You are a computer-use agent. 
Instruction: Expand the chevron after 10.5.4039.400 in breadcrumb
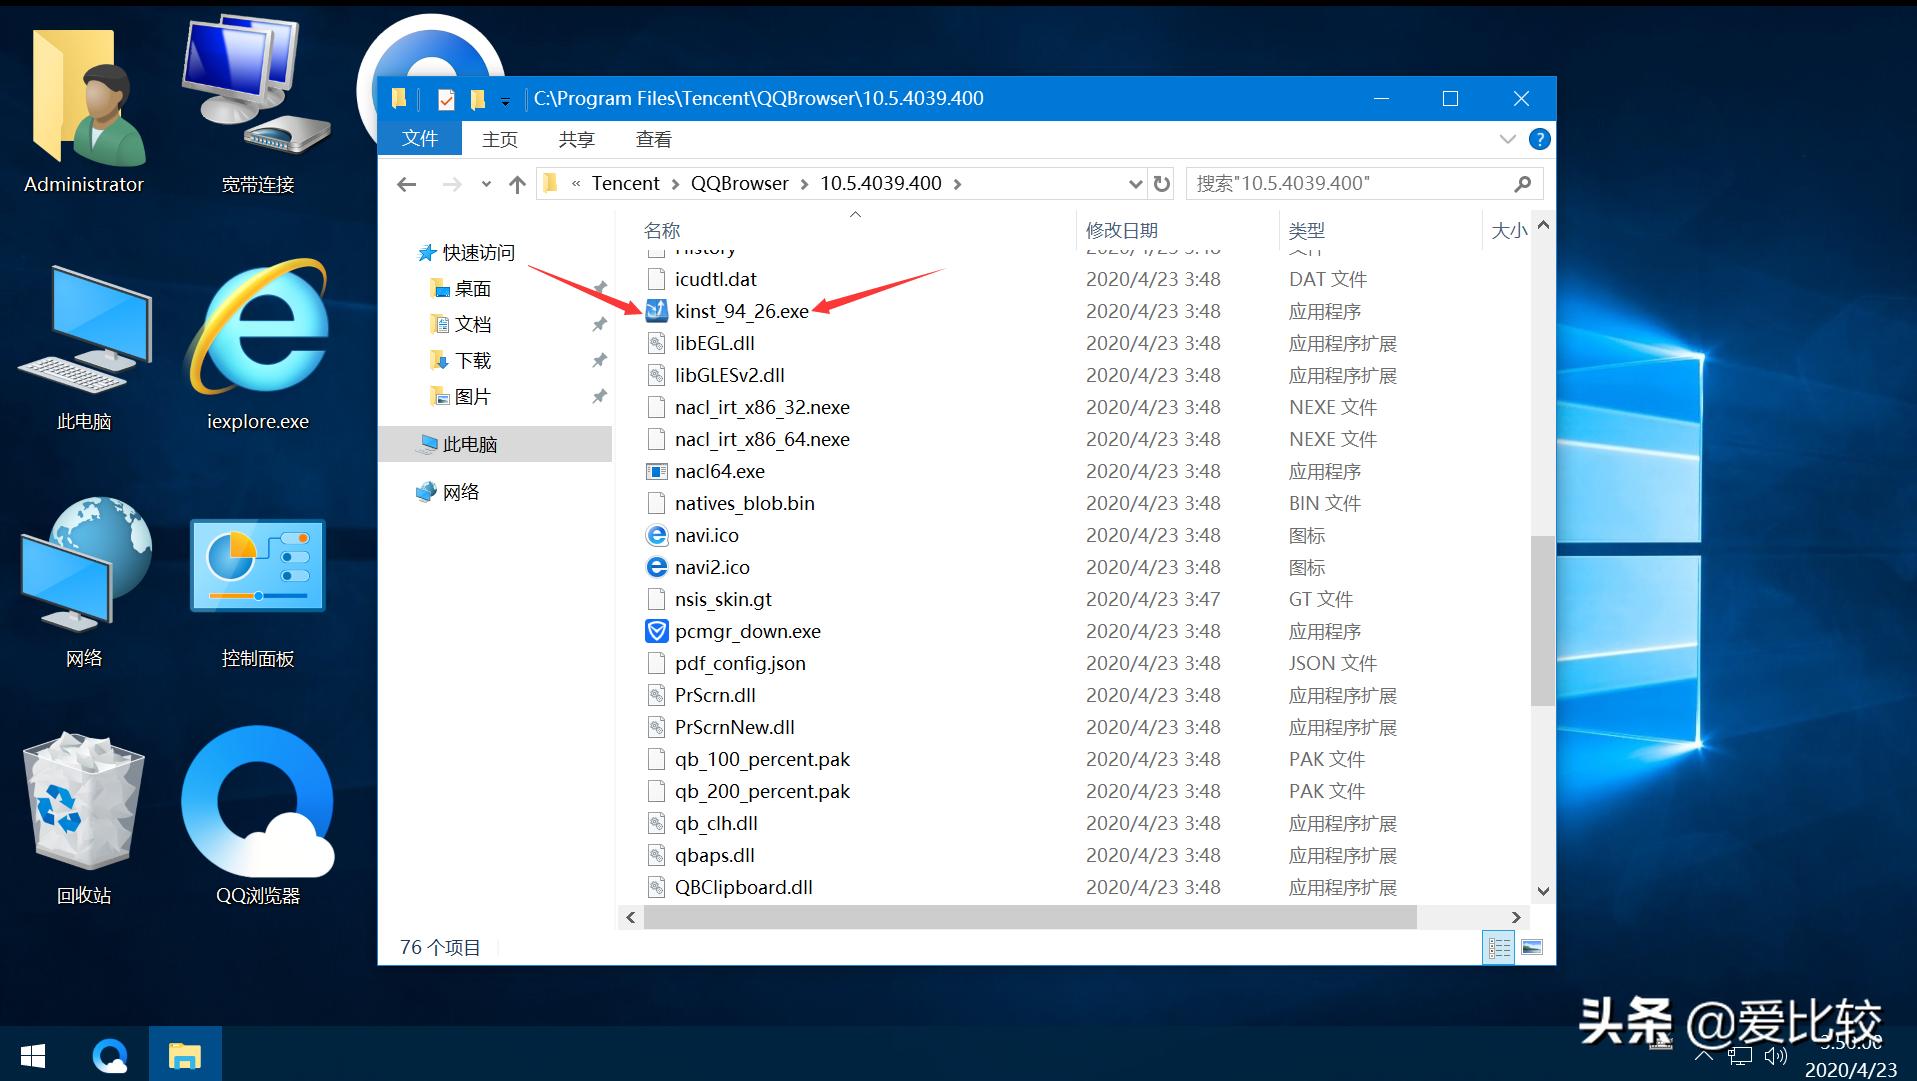[x=958, y=184]
